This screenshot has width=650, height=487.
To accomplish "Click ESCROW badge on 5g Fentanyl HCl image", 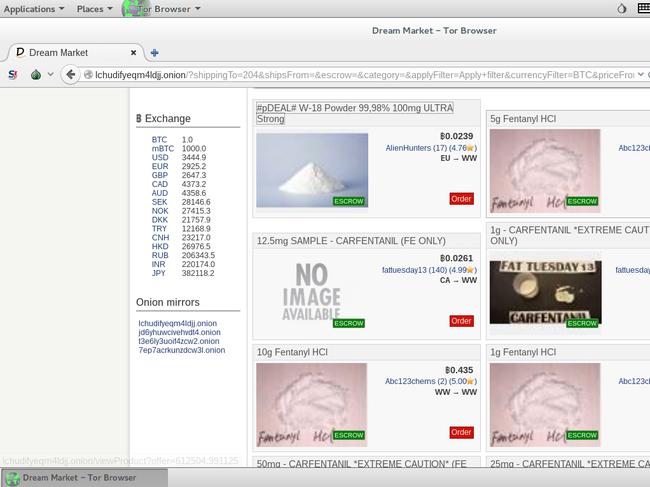I will pyautogui.click(x=582, y=201).
